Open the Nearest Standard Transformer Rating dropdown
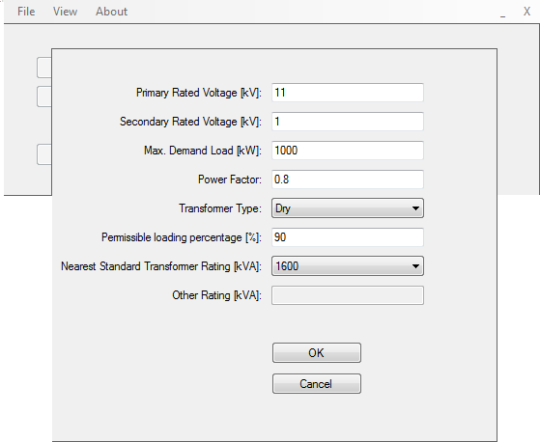 (x=347, y=266)
